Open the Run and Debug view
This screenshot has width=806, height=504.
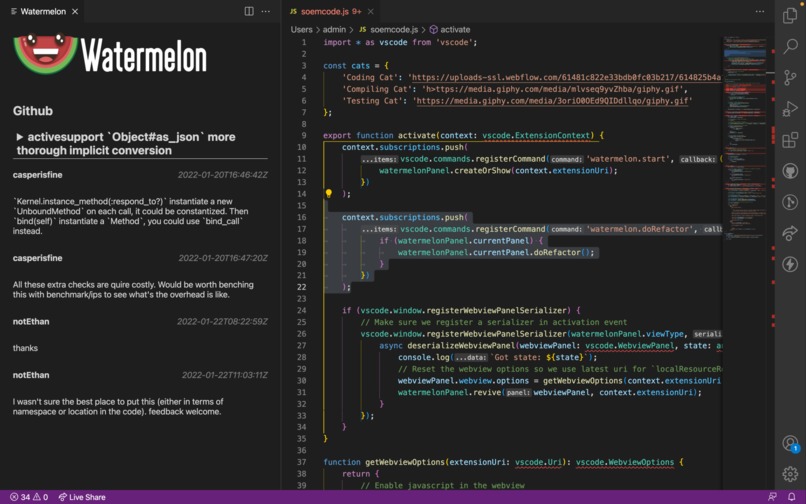[790, 109]
